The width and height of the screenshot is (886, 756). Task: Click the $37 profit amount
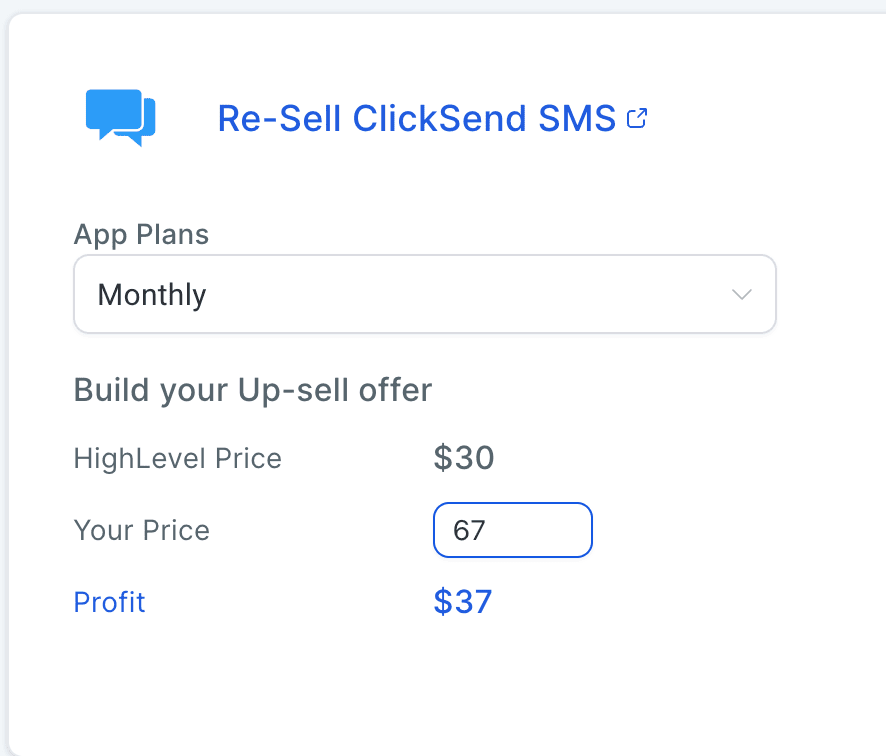point(463,602)
